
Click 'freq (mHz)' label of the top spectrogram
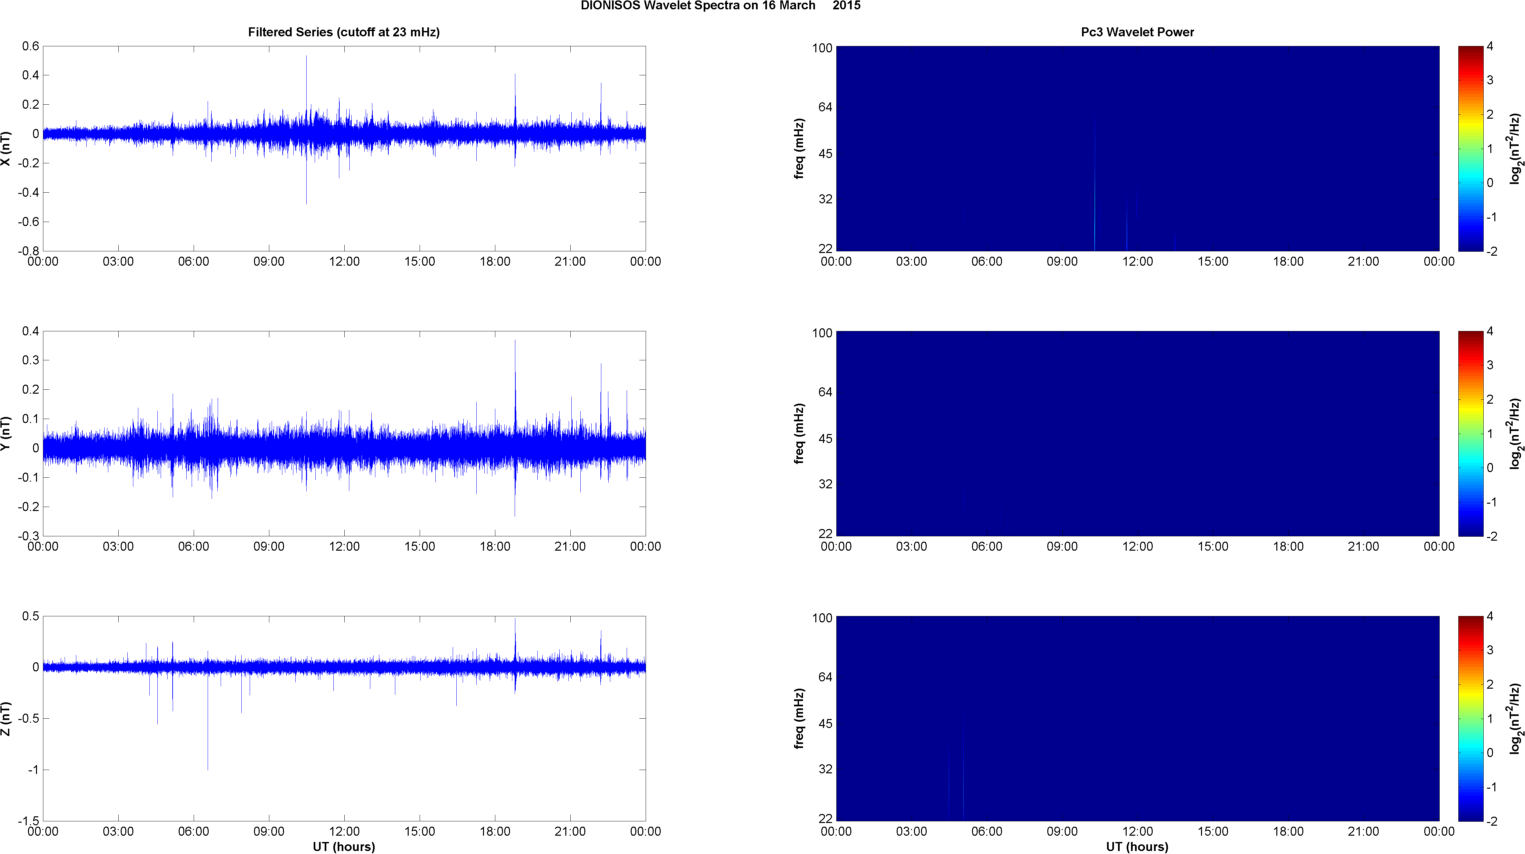coord(800,148)
